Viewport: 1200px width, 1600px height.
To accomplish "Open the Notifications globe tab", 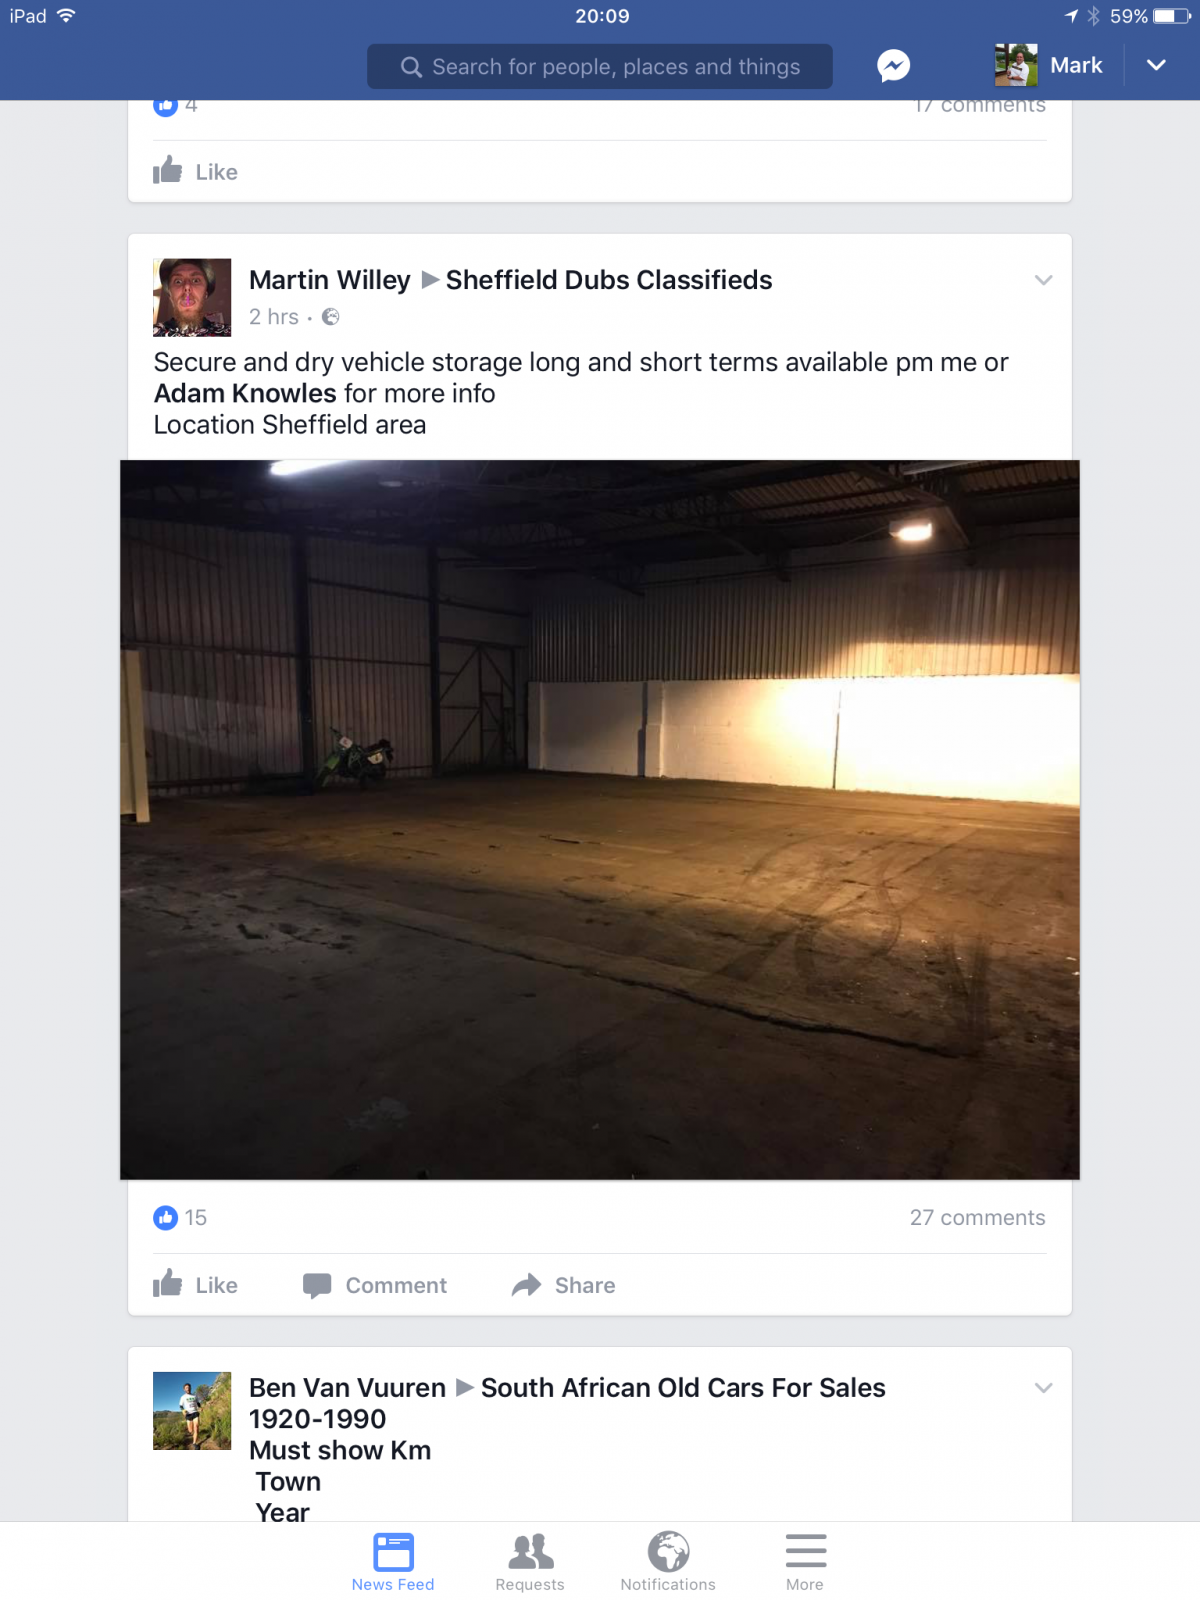I will [x=668, y=1562].
